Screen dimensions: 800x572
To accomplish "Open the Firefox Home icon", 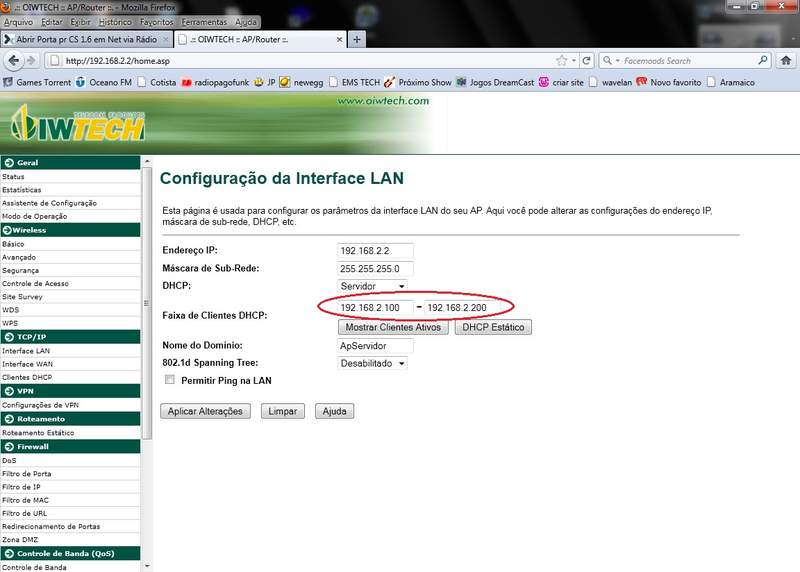I will (786, 61).
